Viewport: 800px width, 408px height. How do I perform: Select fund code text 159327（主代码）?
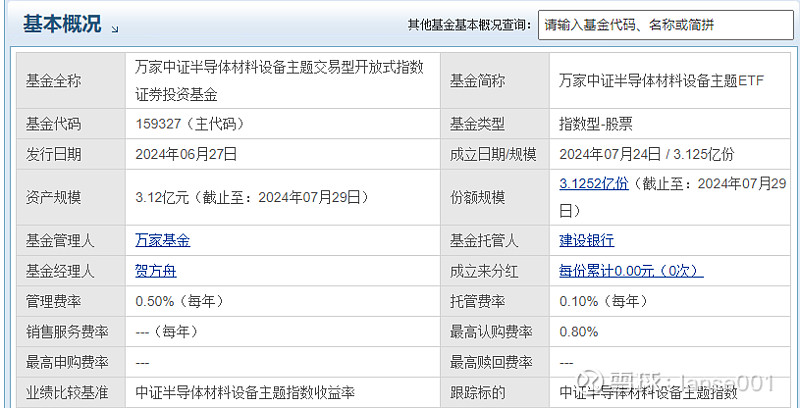[x=190, y=124]
